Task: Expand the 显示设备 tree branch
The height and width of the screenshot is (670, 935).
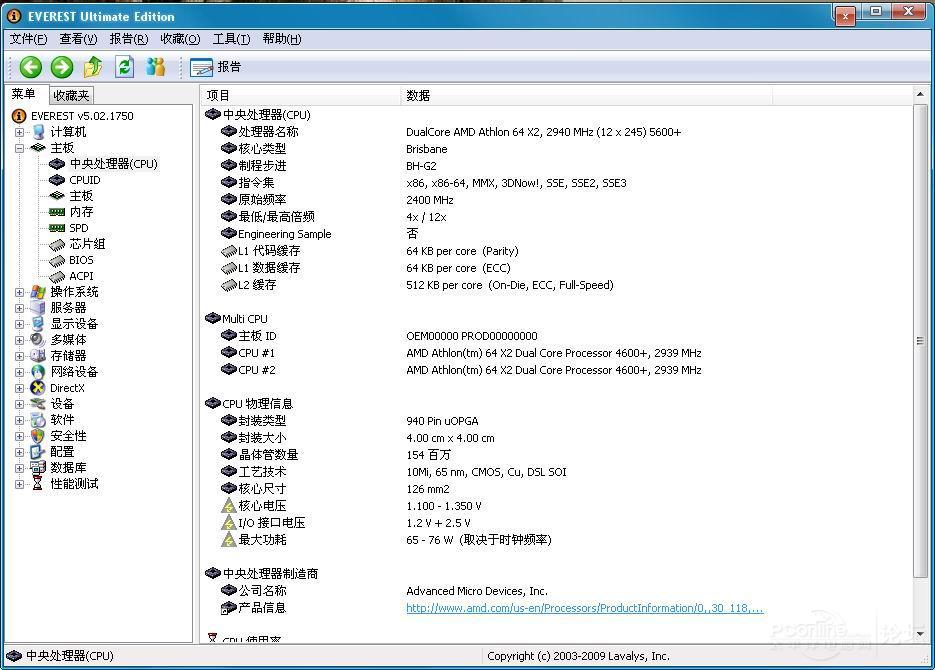Action: pos(19,325)
